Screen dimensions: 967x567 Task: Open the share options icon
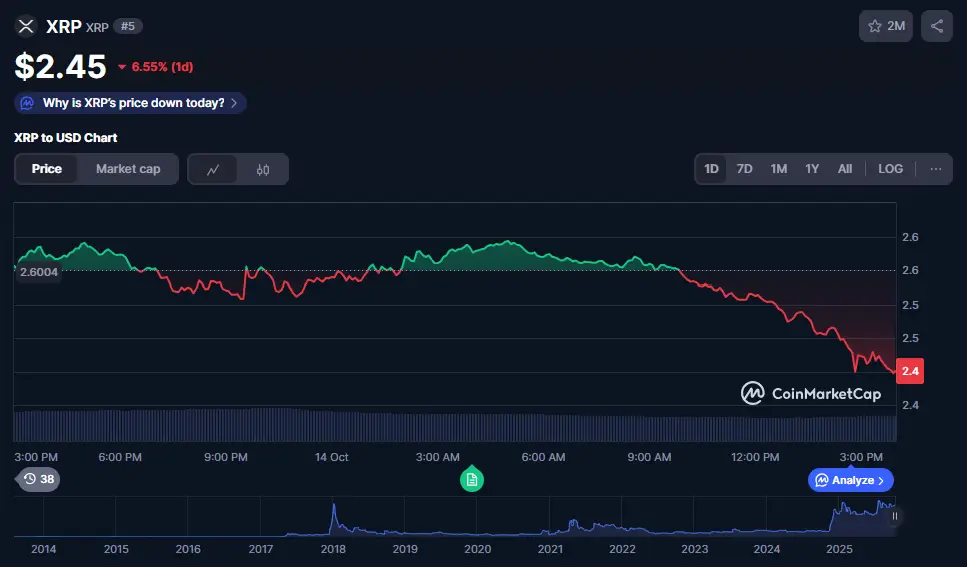[x=937, y=26]
